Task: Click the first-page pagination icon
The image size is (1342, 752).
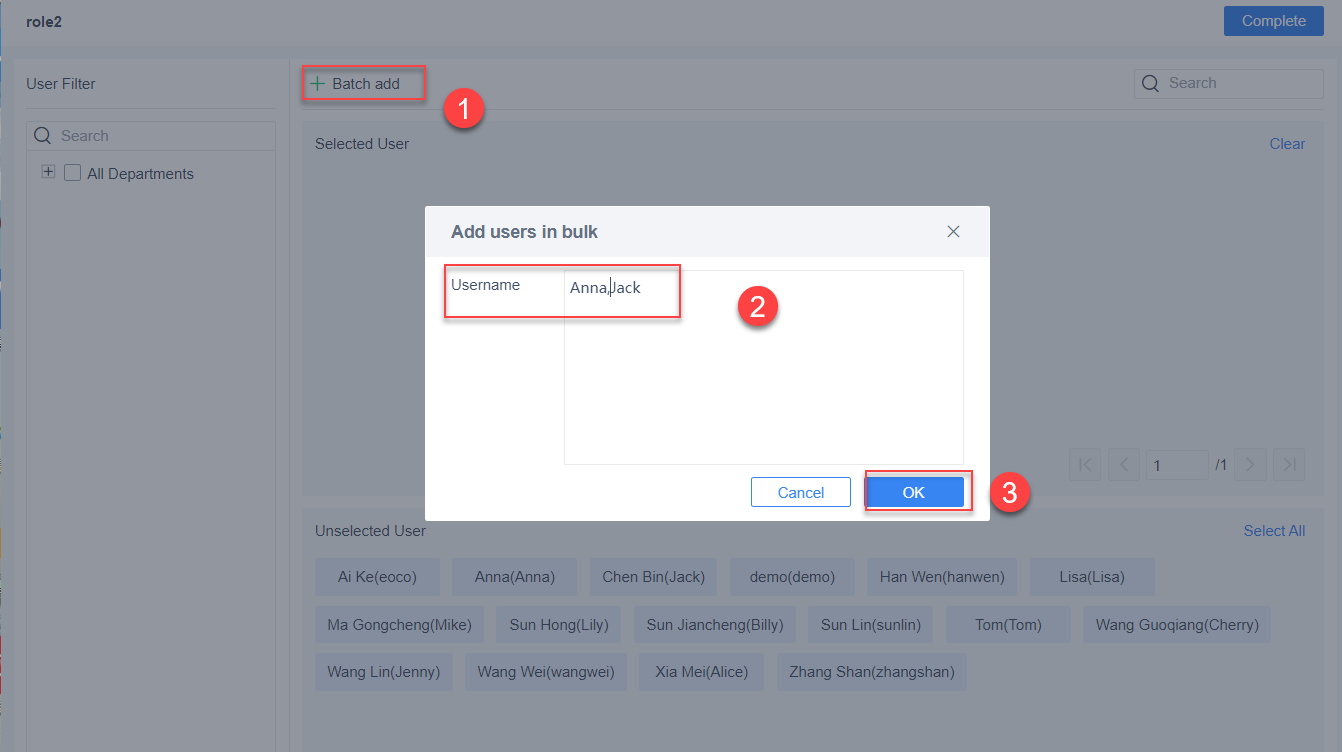Action: pos(1085,464)
